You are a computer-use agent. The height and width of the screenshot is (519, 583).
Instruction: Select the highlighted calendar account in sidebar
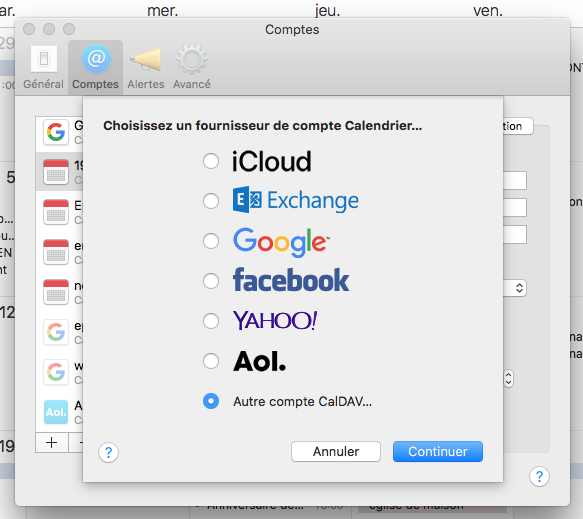tap(59, 172)
